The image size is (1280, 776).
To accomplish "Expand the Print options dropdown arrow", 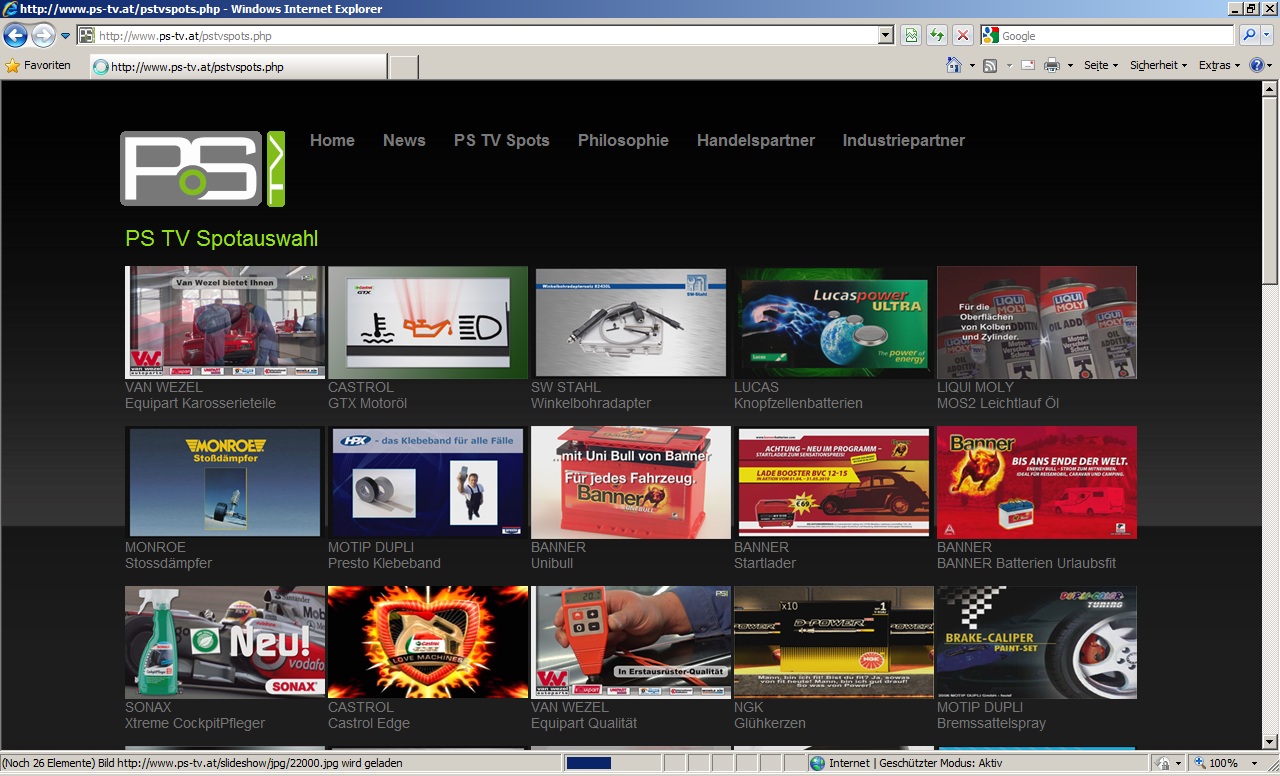I will point(1070,66).
